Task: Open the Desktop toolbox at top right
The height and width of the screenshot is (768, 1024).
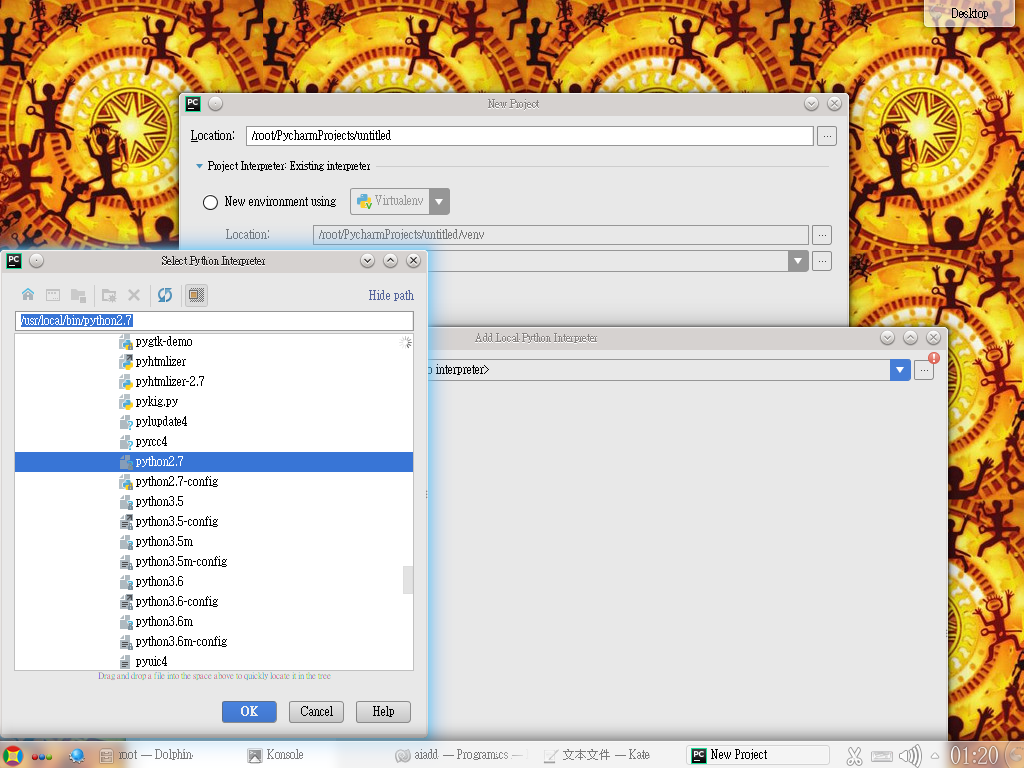Action: 969,13
